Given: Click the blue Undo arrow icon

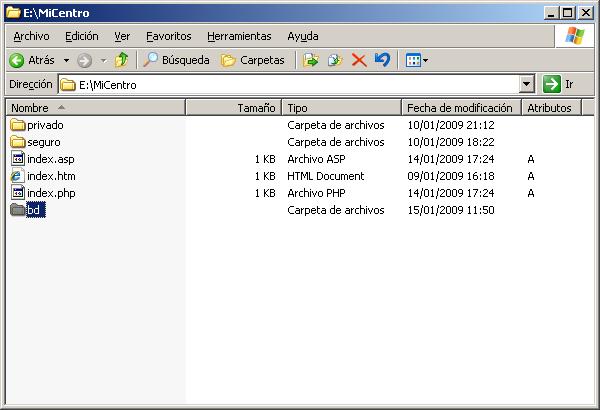Looking at the screenshot, I should click(382, 60).
